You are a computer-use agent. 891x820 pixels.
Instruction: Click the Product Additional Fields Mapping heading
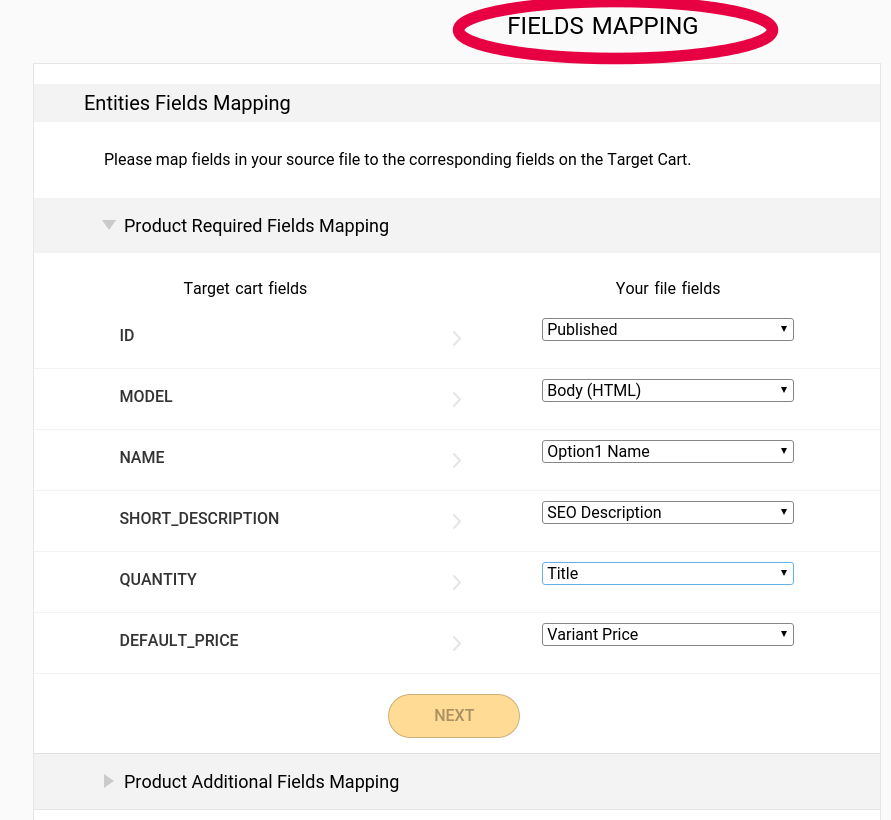261,782
